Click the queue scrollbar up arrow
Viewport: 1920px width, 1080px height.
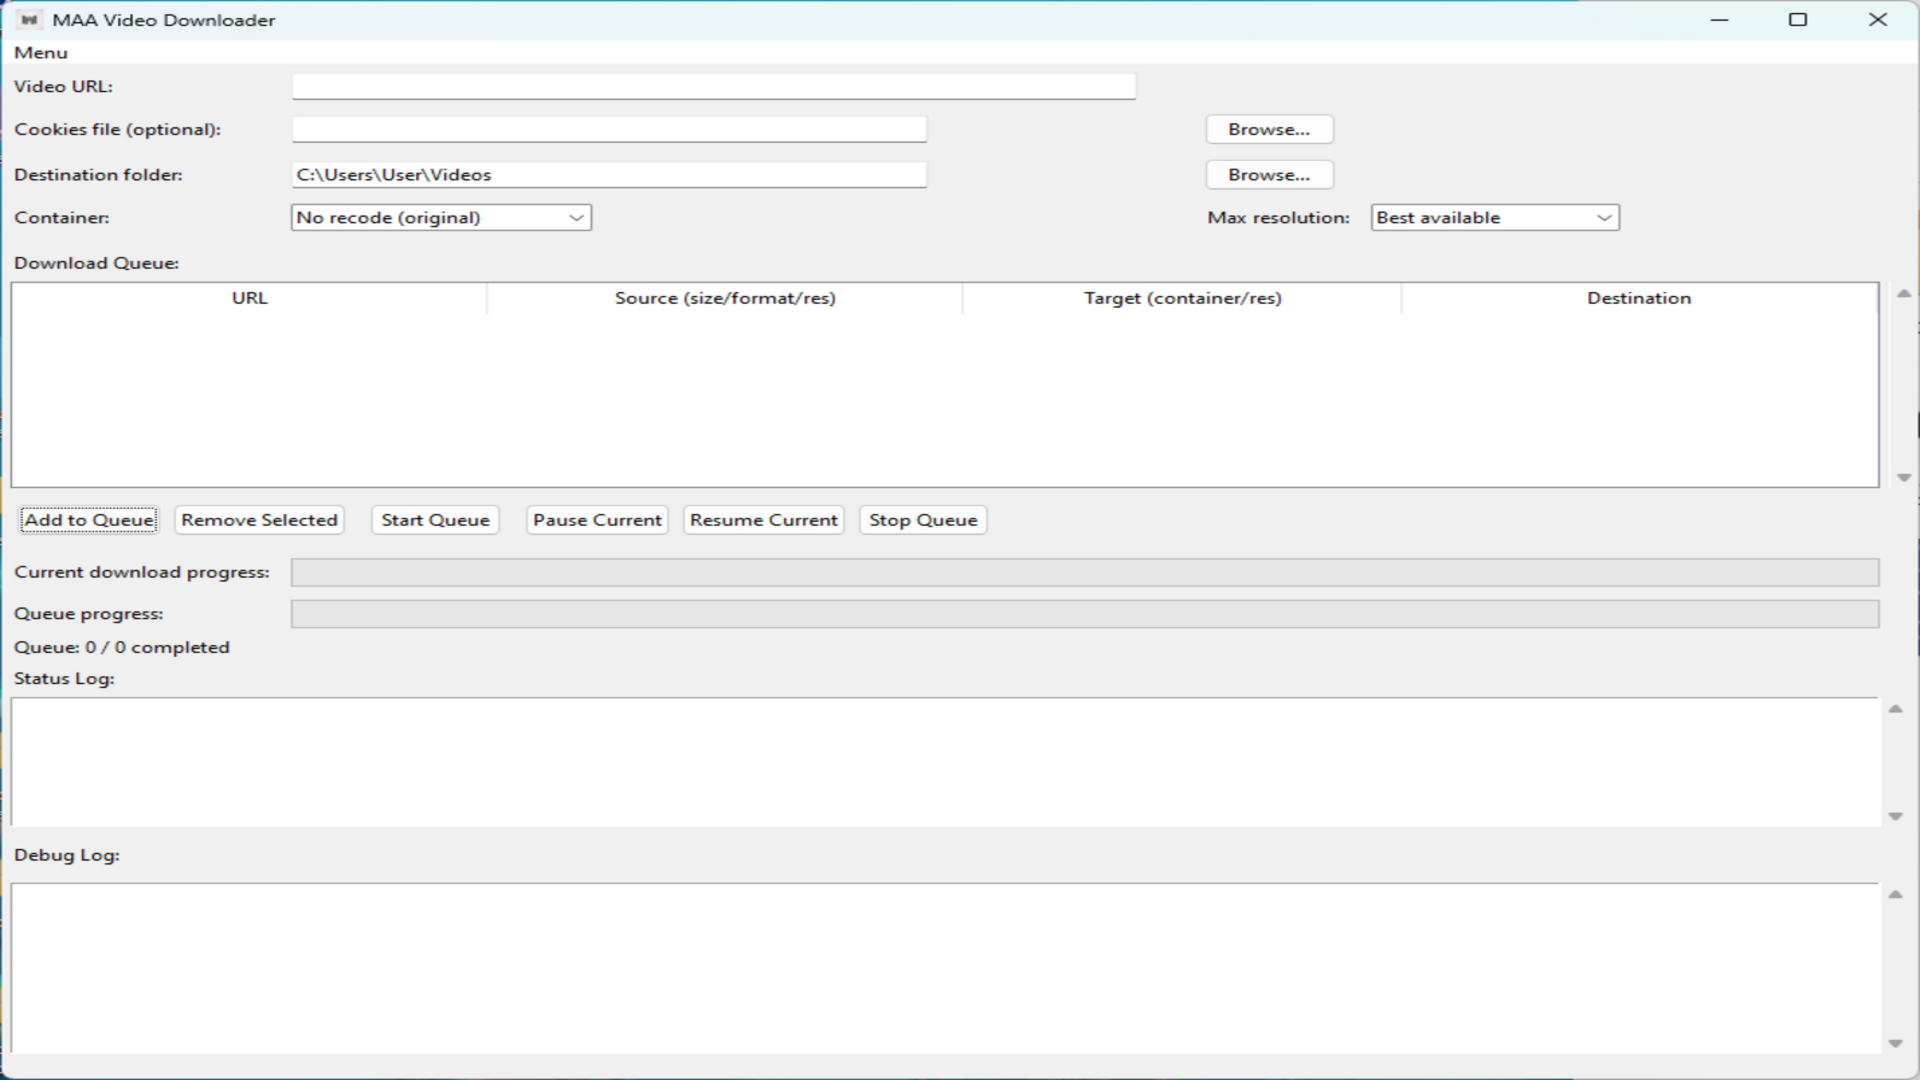(1904, 292)
